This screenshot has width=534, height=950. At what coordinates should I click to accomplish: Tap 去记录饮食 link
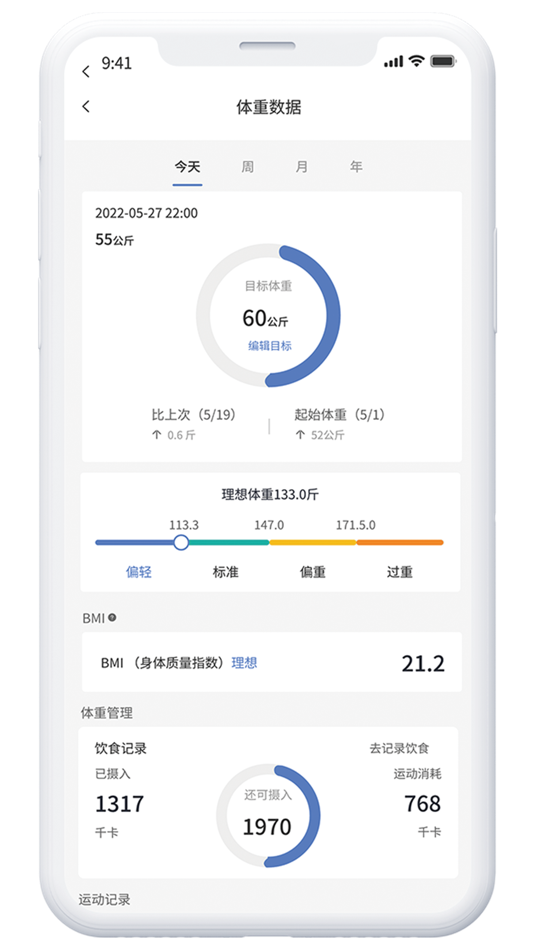click(399, 748)
